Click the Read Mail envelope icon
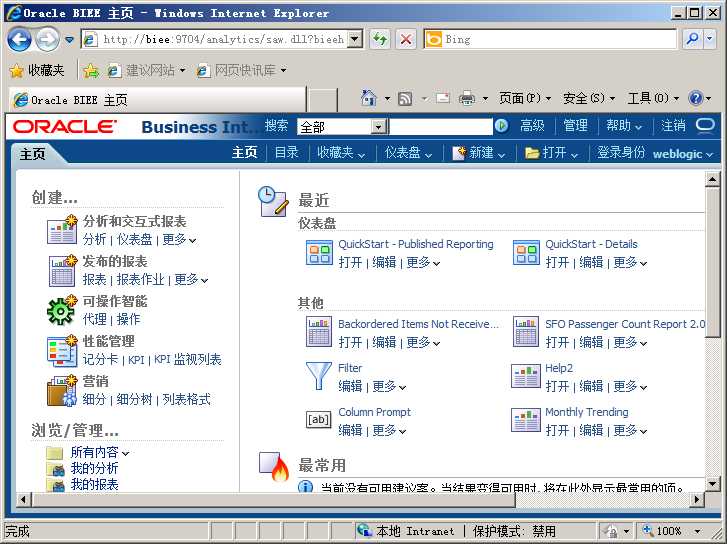Image resolution: width=727 pixels, height=544 pixels. click(443, 98)
